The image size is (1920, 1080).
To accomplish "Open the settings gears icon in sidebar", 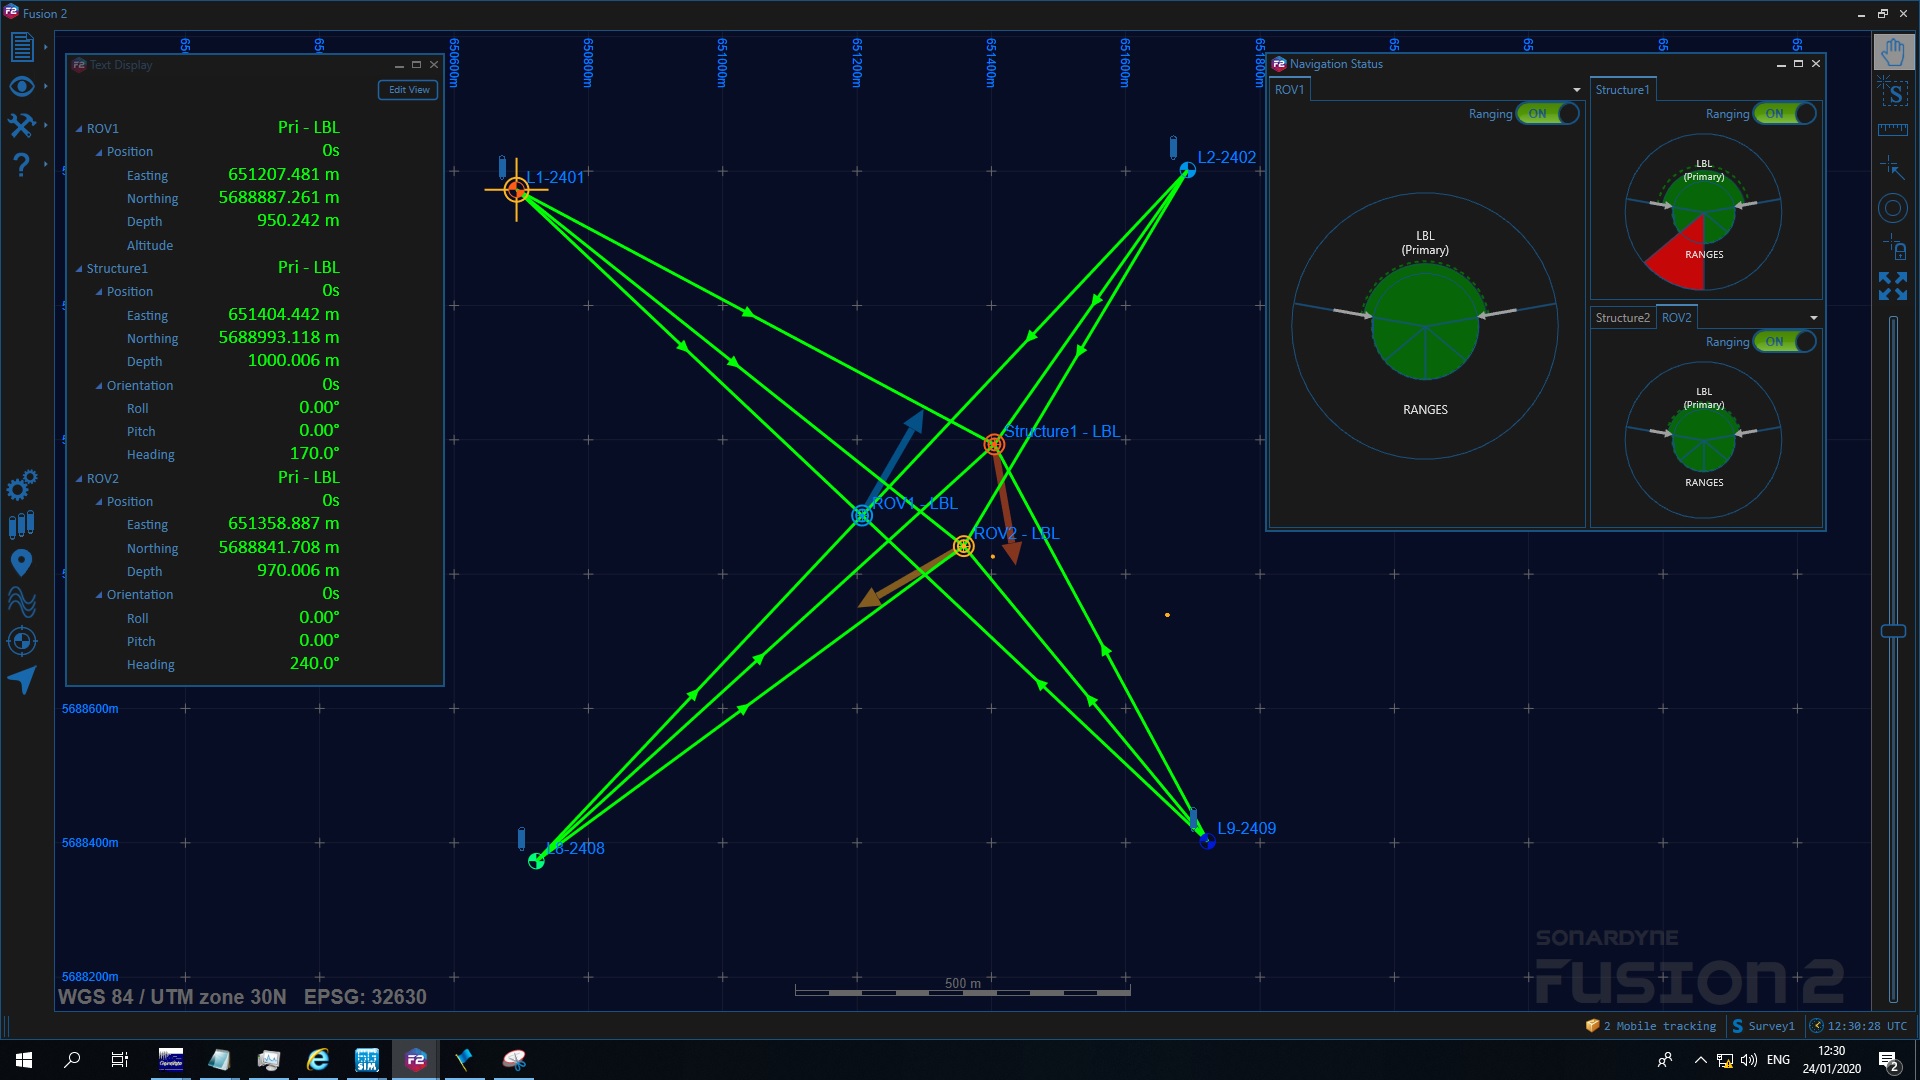I will click(x=22, y=487).
